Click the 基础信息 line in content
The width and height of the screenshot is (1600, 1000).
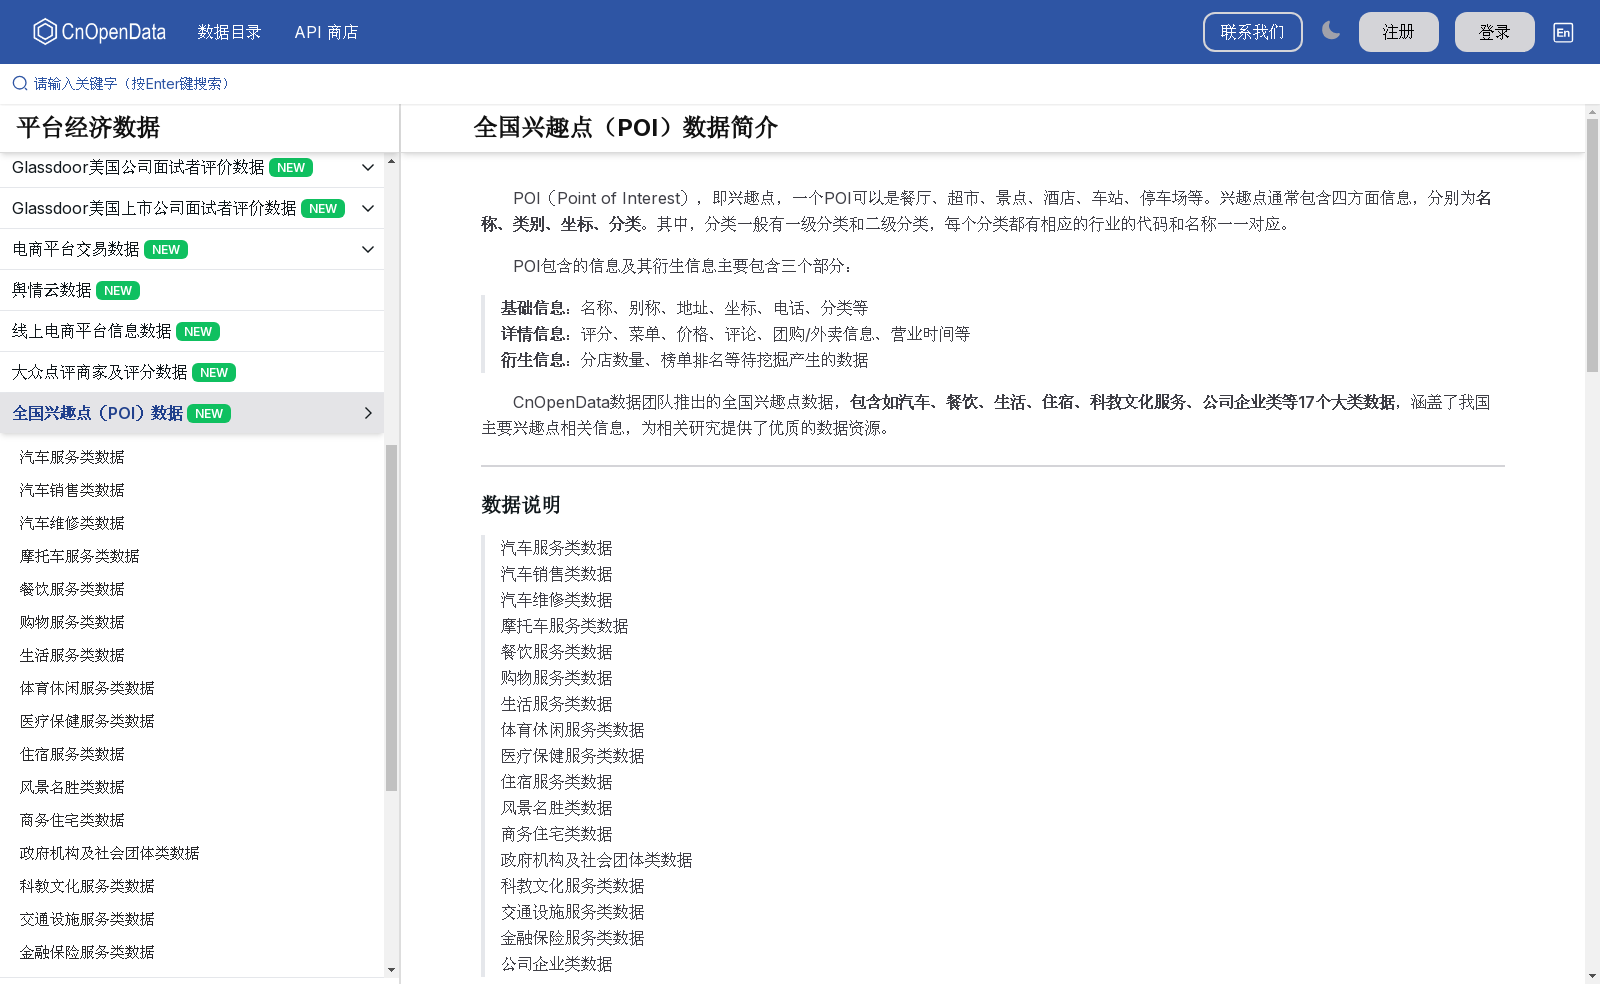[x=685, y=308]
